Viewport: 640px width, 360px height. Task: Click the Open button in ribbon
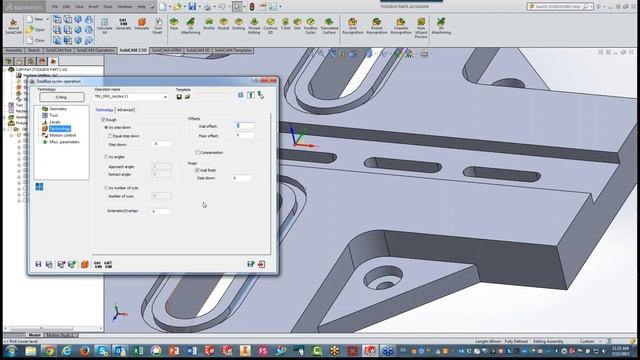pyautogui.click(x=36, y=30)
